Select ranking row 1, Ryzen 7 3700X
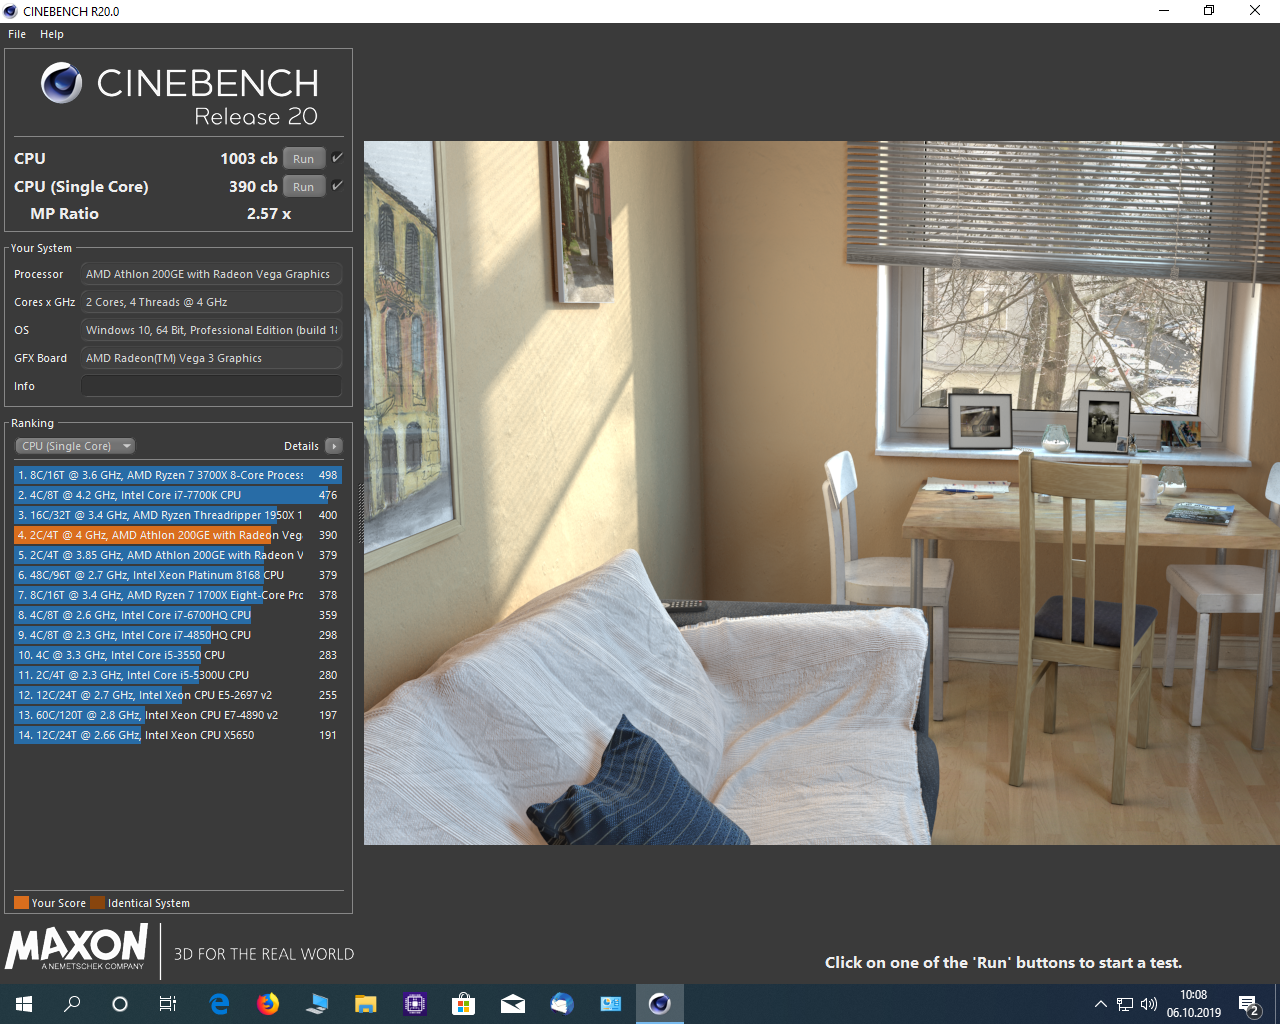The height and width of the screenshot is (1024, 1280). (x=178, y=475)
